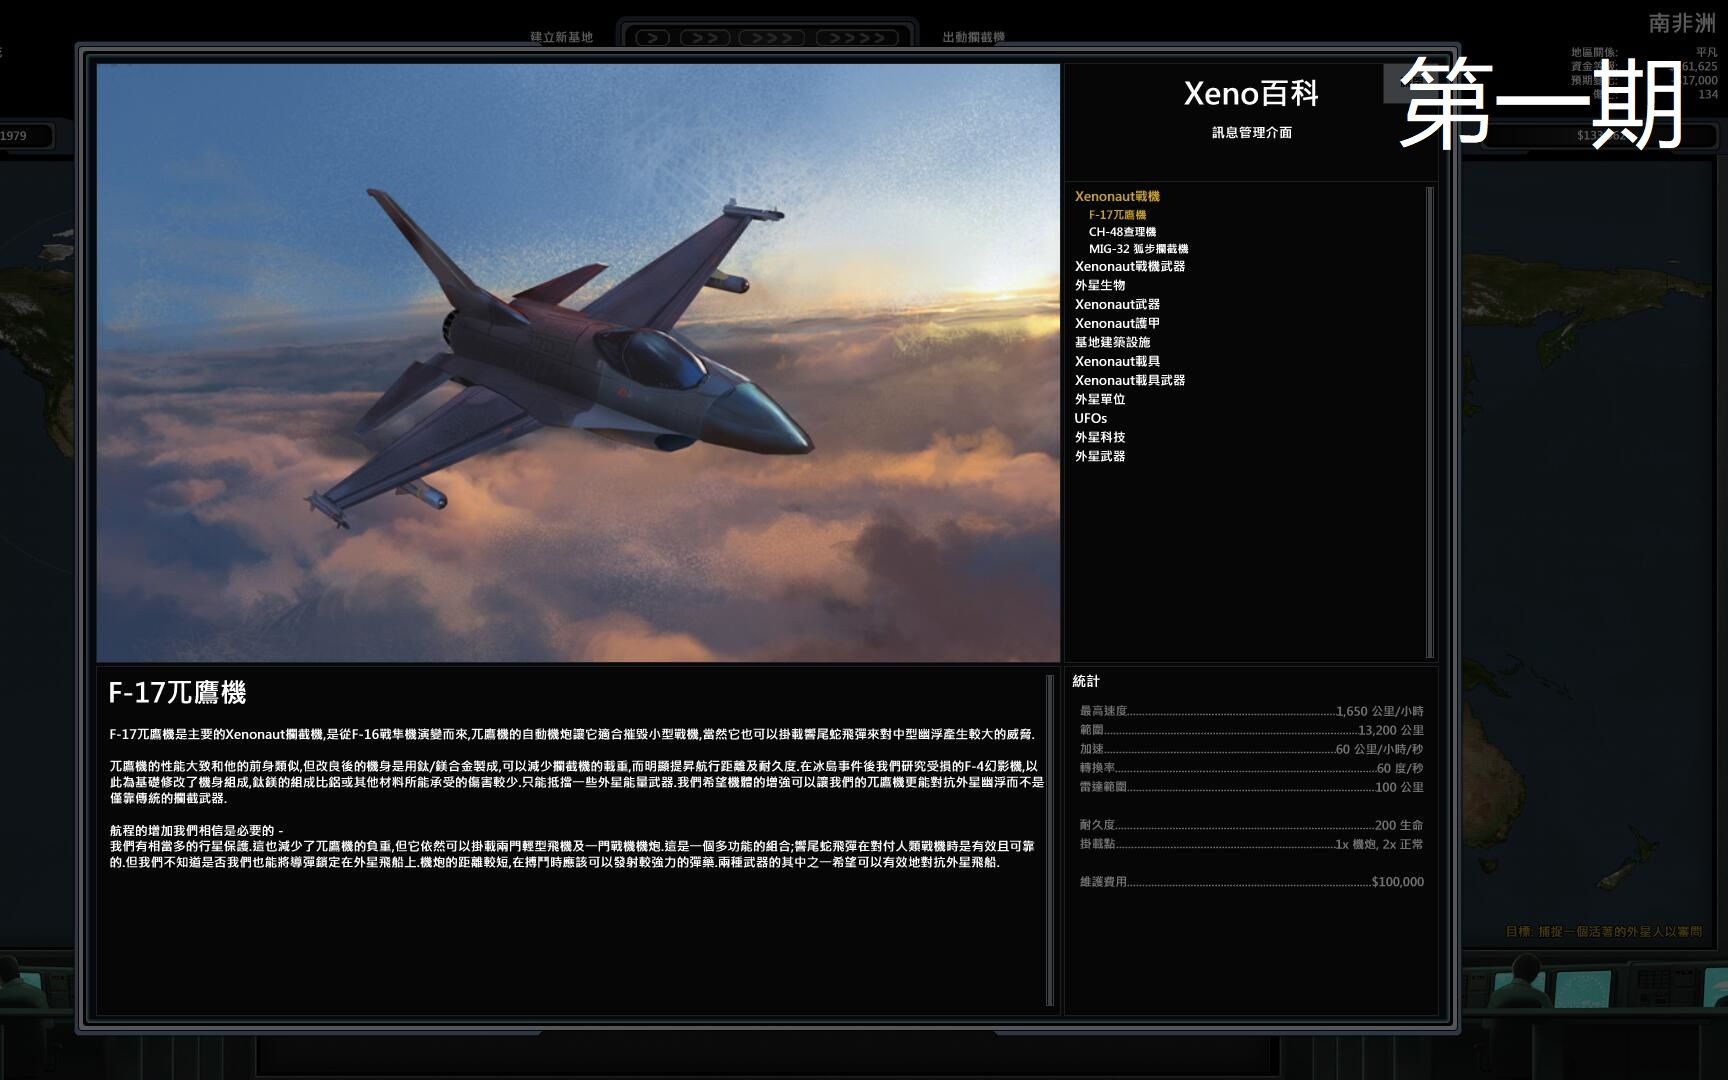The height and width of the screenshot is (1080, 1728).
Task: Expand the 外星武器 category
Action: point(1100,456)
